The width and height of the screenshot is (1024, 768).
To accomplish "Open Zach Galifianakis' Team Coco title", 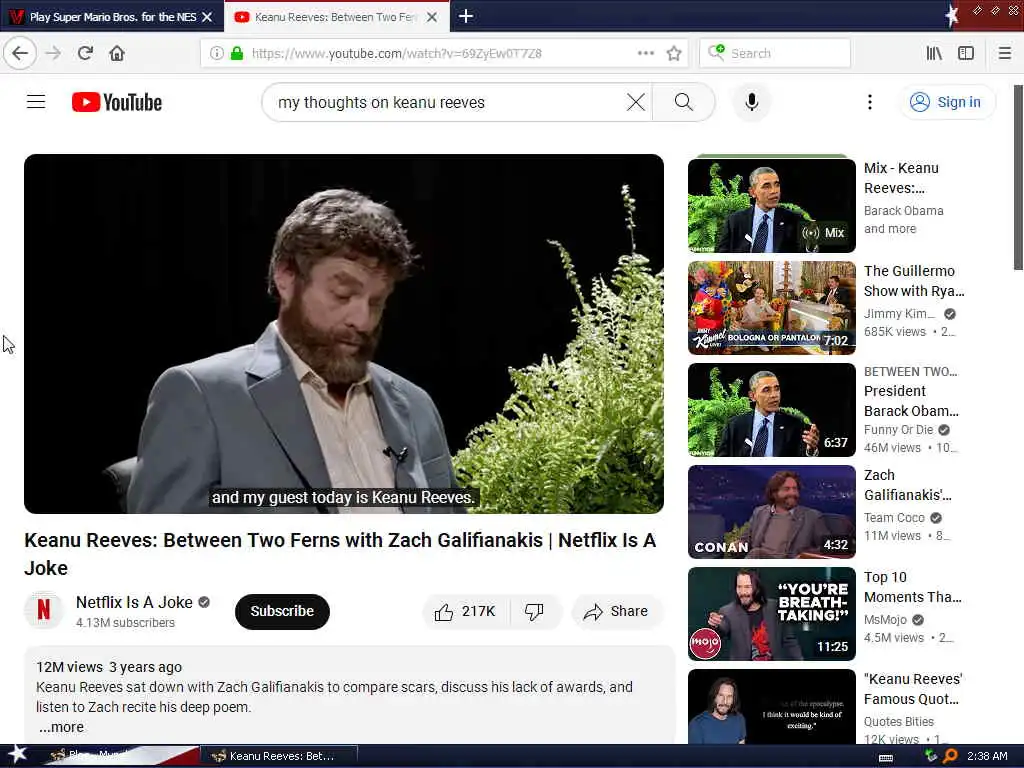I will click(908, 485).
